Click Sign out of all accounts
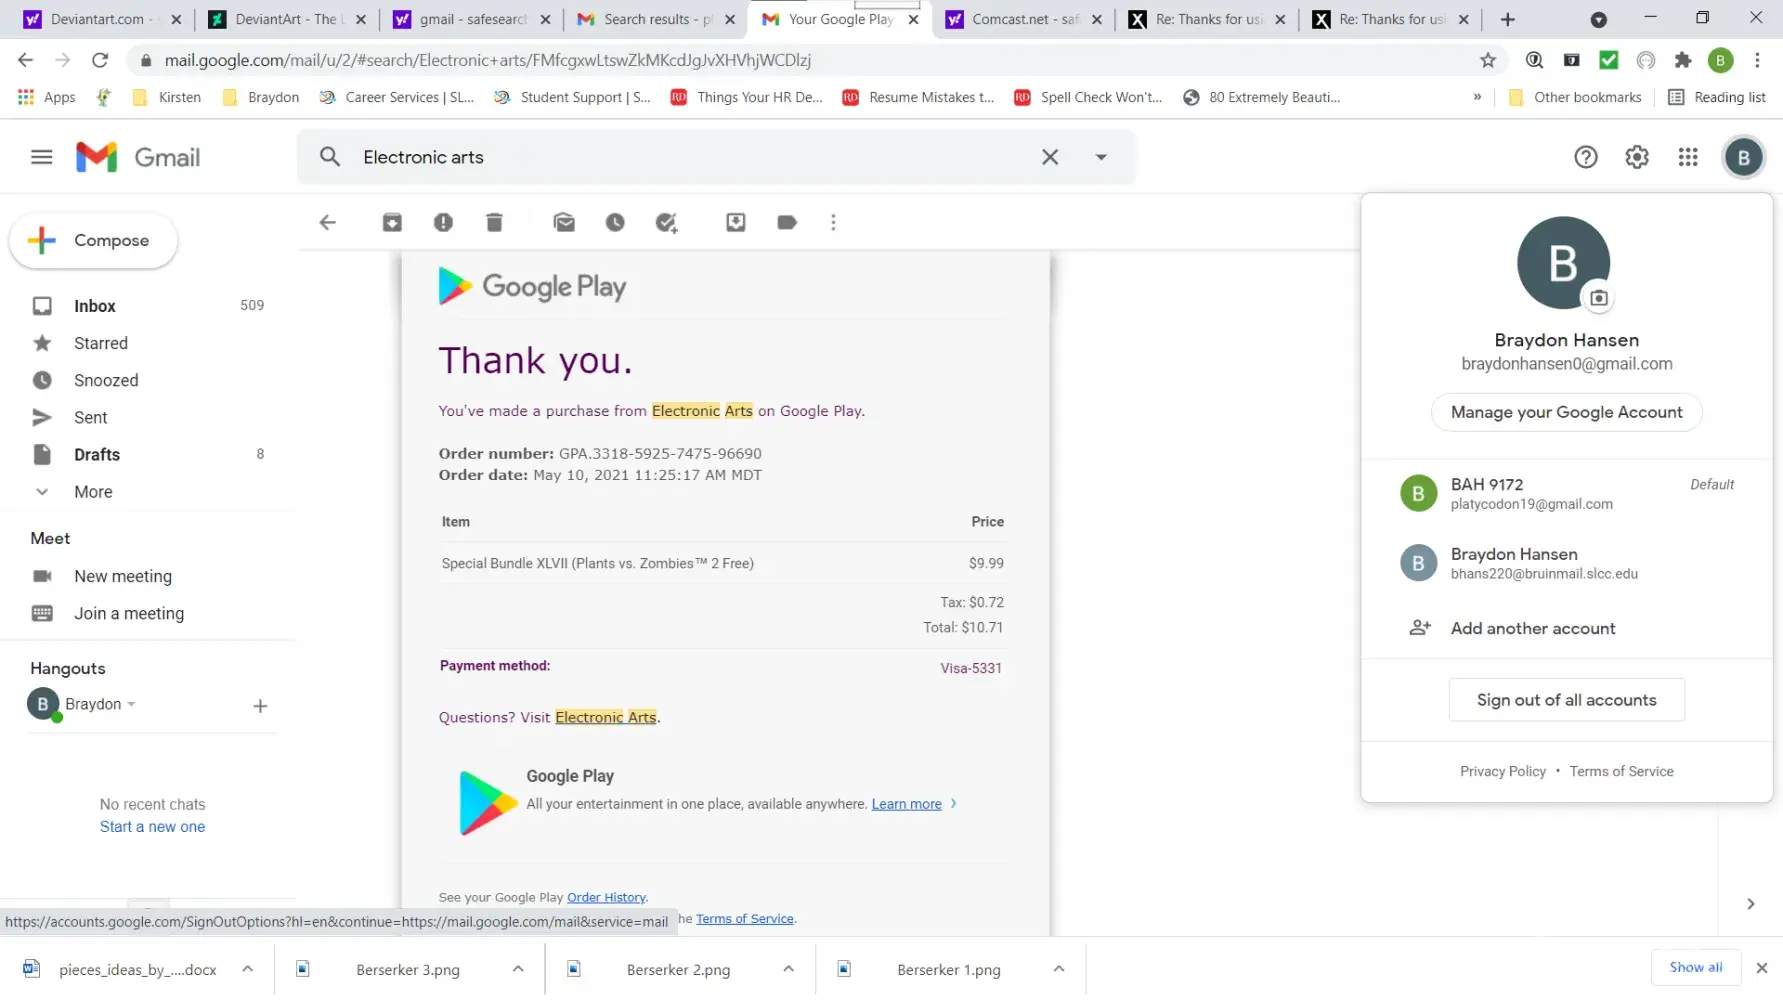 click(1566, 700)
